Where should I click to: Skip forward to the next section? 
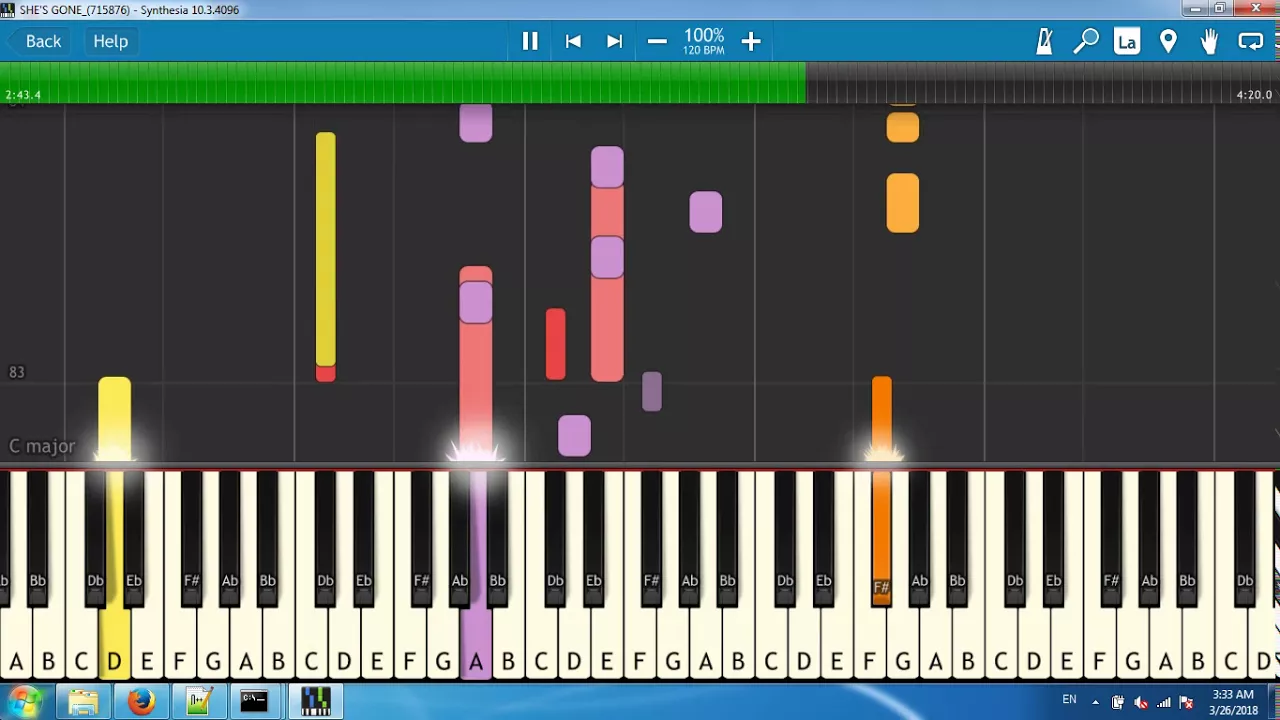(x=614, y=41)
